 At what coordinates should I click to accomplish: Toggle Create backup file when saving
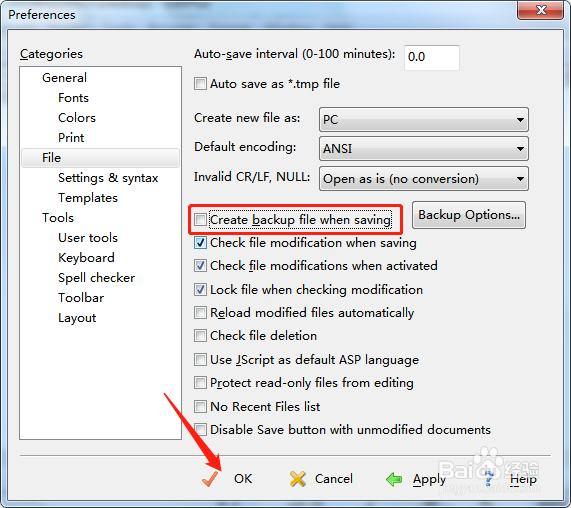(x=200, y=220)
